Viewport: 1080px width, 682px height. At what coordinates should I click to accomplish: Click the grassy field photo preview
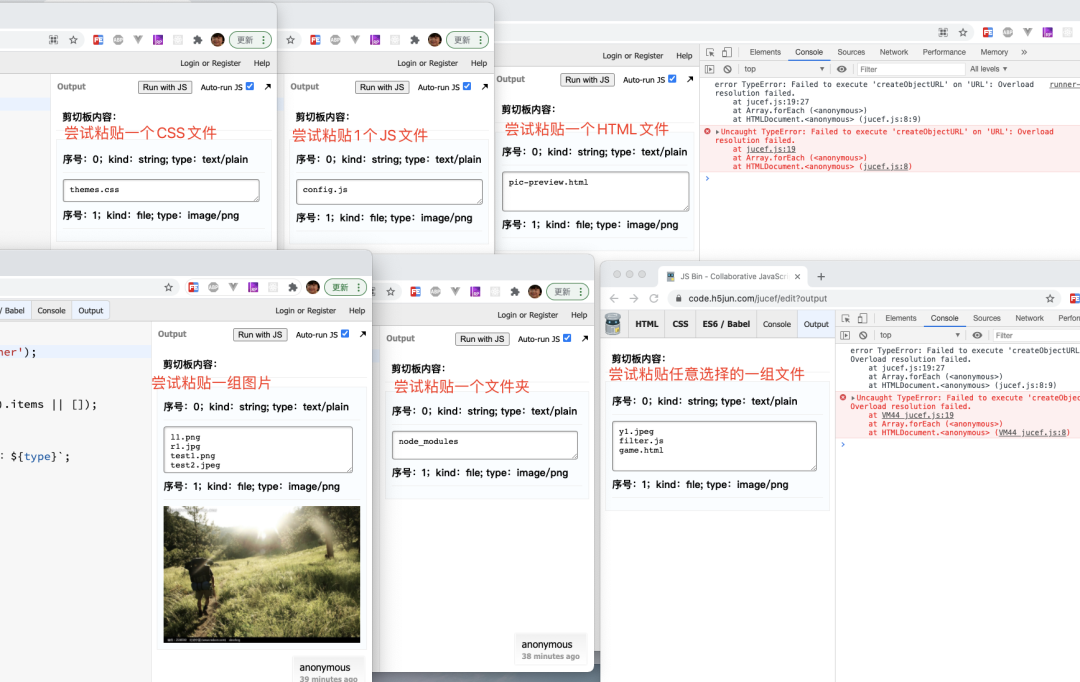click(262, 573)
